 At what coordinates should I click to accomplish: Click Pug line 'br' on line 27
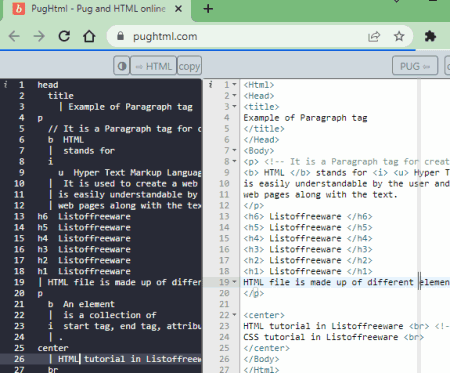(53, 369)
